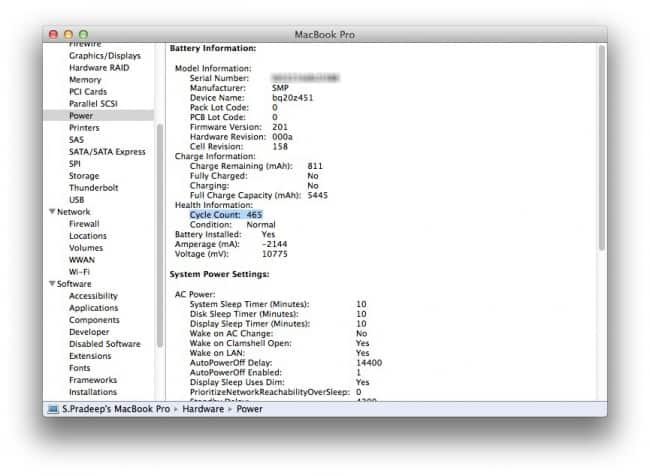Select the Software category label
650x476 pixels.
click(x=74, y=284)
